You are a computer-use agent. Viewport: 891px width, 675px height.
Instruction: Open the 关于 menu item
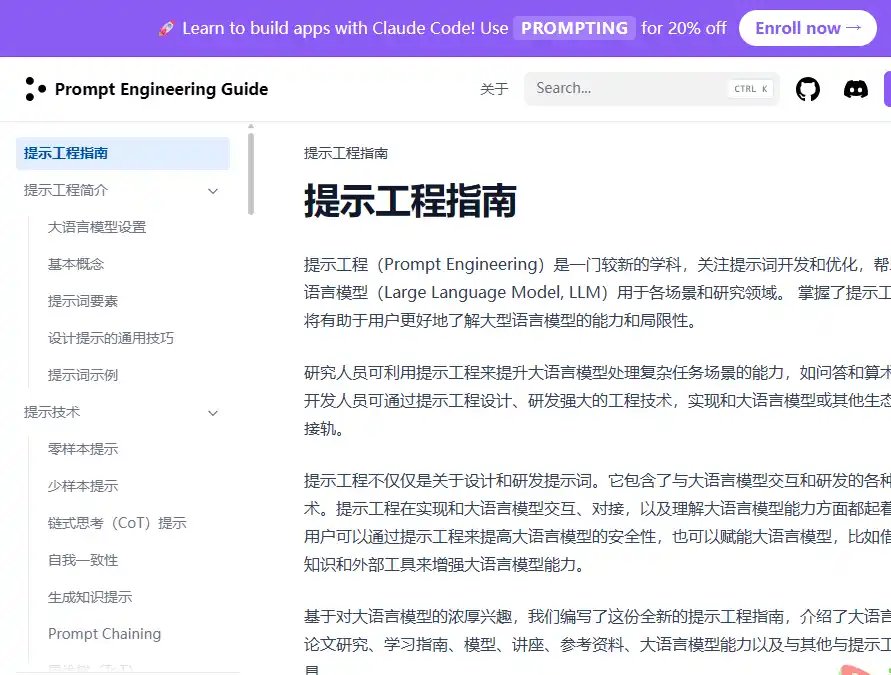[x=494, y=89]
